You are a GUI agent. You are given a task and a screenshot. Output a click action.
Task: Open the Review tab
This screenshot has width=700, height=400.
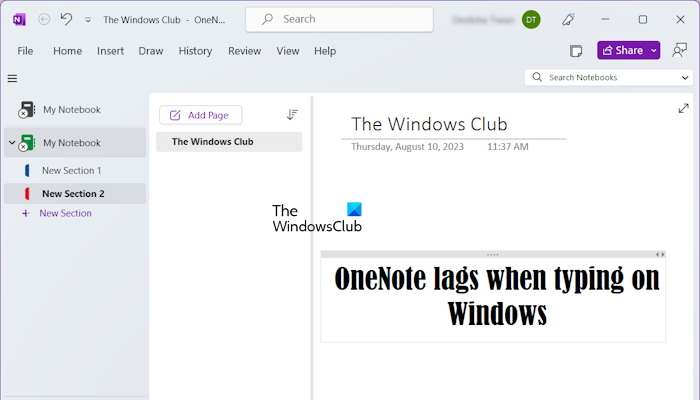tap(245, 51)
